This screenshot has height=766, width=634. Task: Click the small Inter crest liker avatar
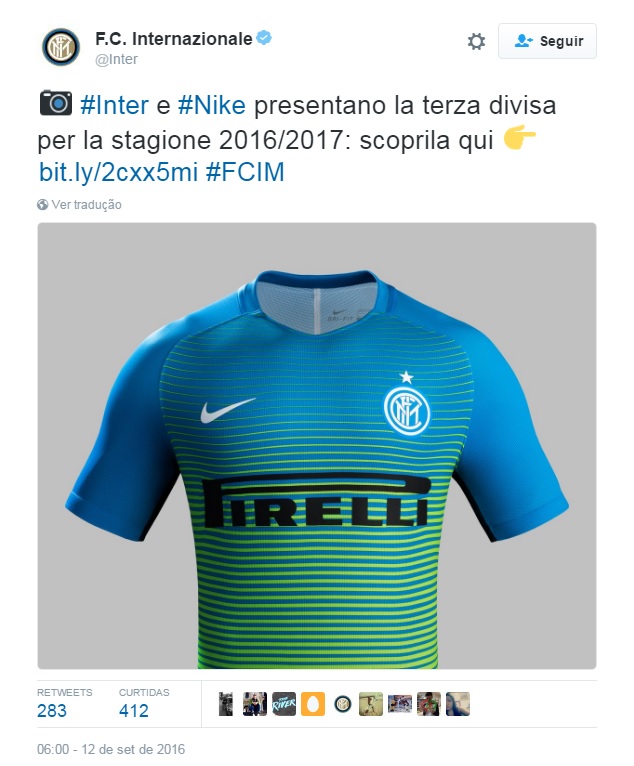coord(342,704)
